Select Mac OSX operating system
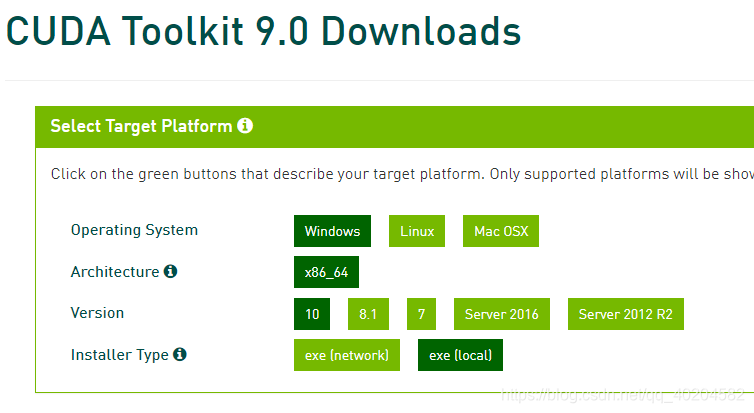 501,231
